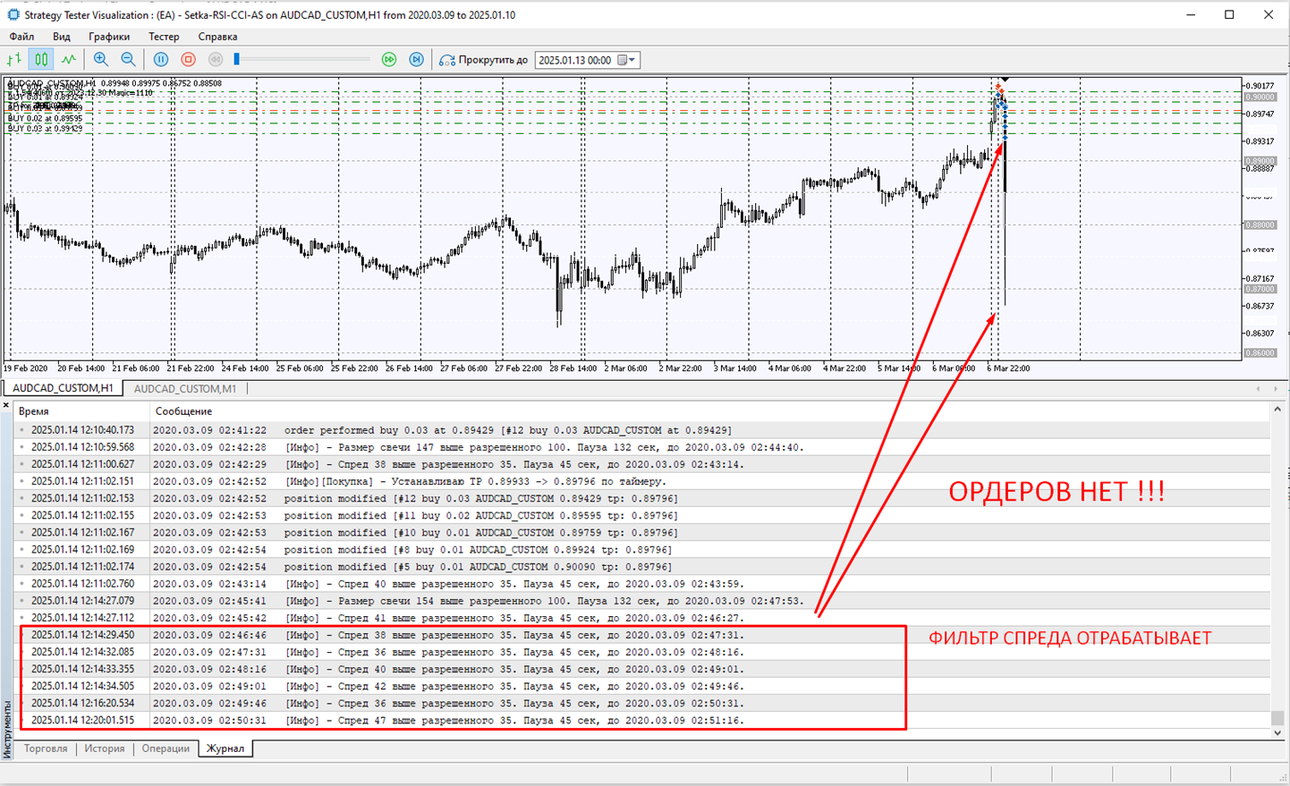Viewport: 1290px width, 786px height.
Task: Select log row 'Спред 42 выше разрешенного'
Action: pyautogui.click(x=642, y=686)
